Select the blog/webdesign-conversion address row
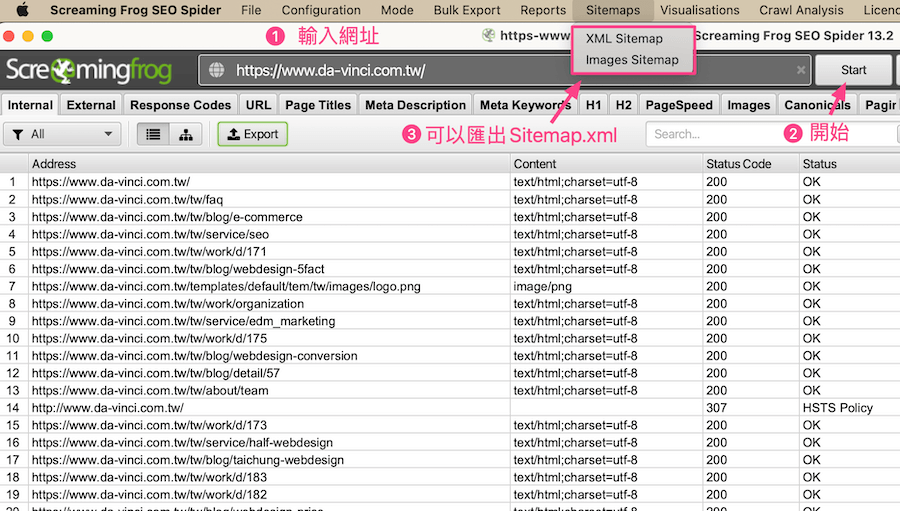 450,355
